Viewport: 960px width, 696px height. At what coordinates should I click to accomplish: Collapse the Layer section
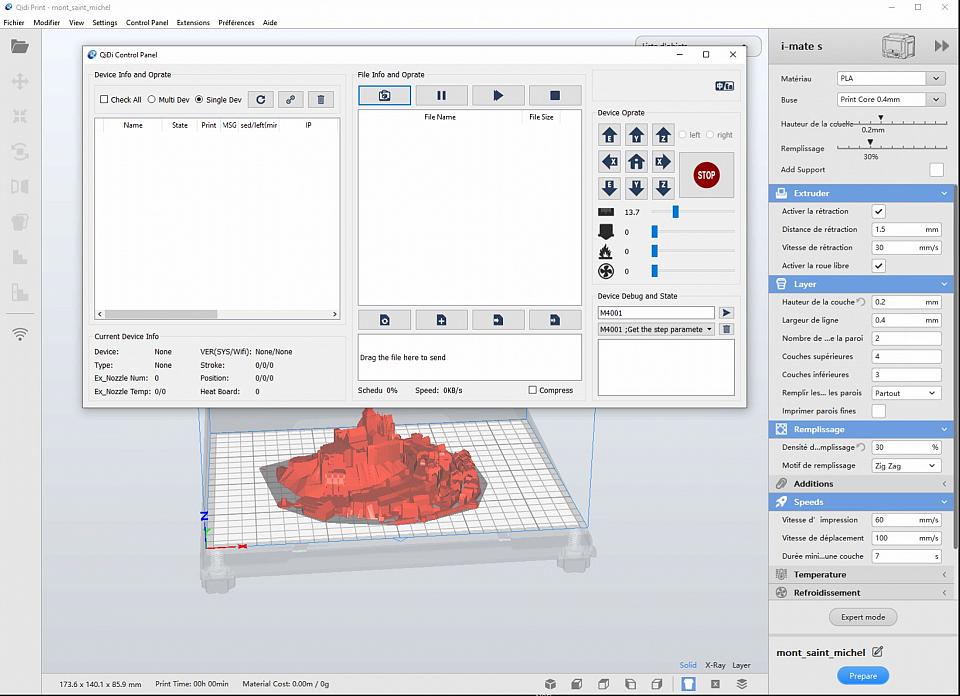[861, 284]
